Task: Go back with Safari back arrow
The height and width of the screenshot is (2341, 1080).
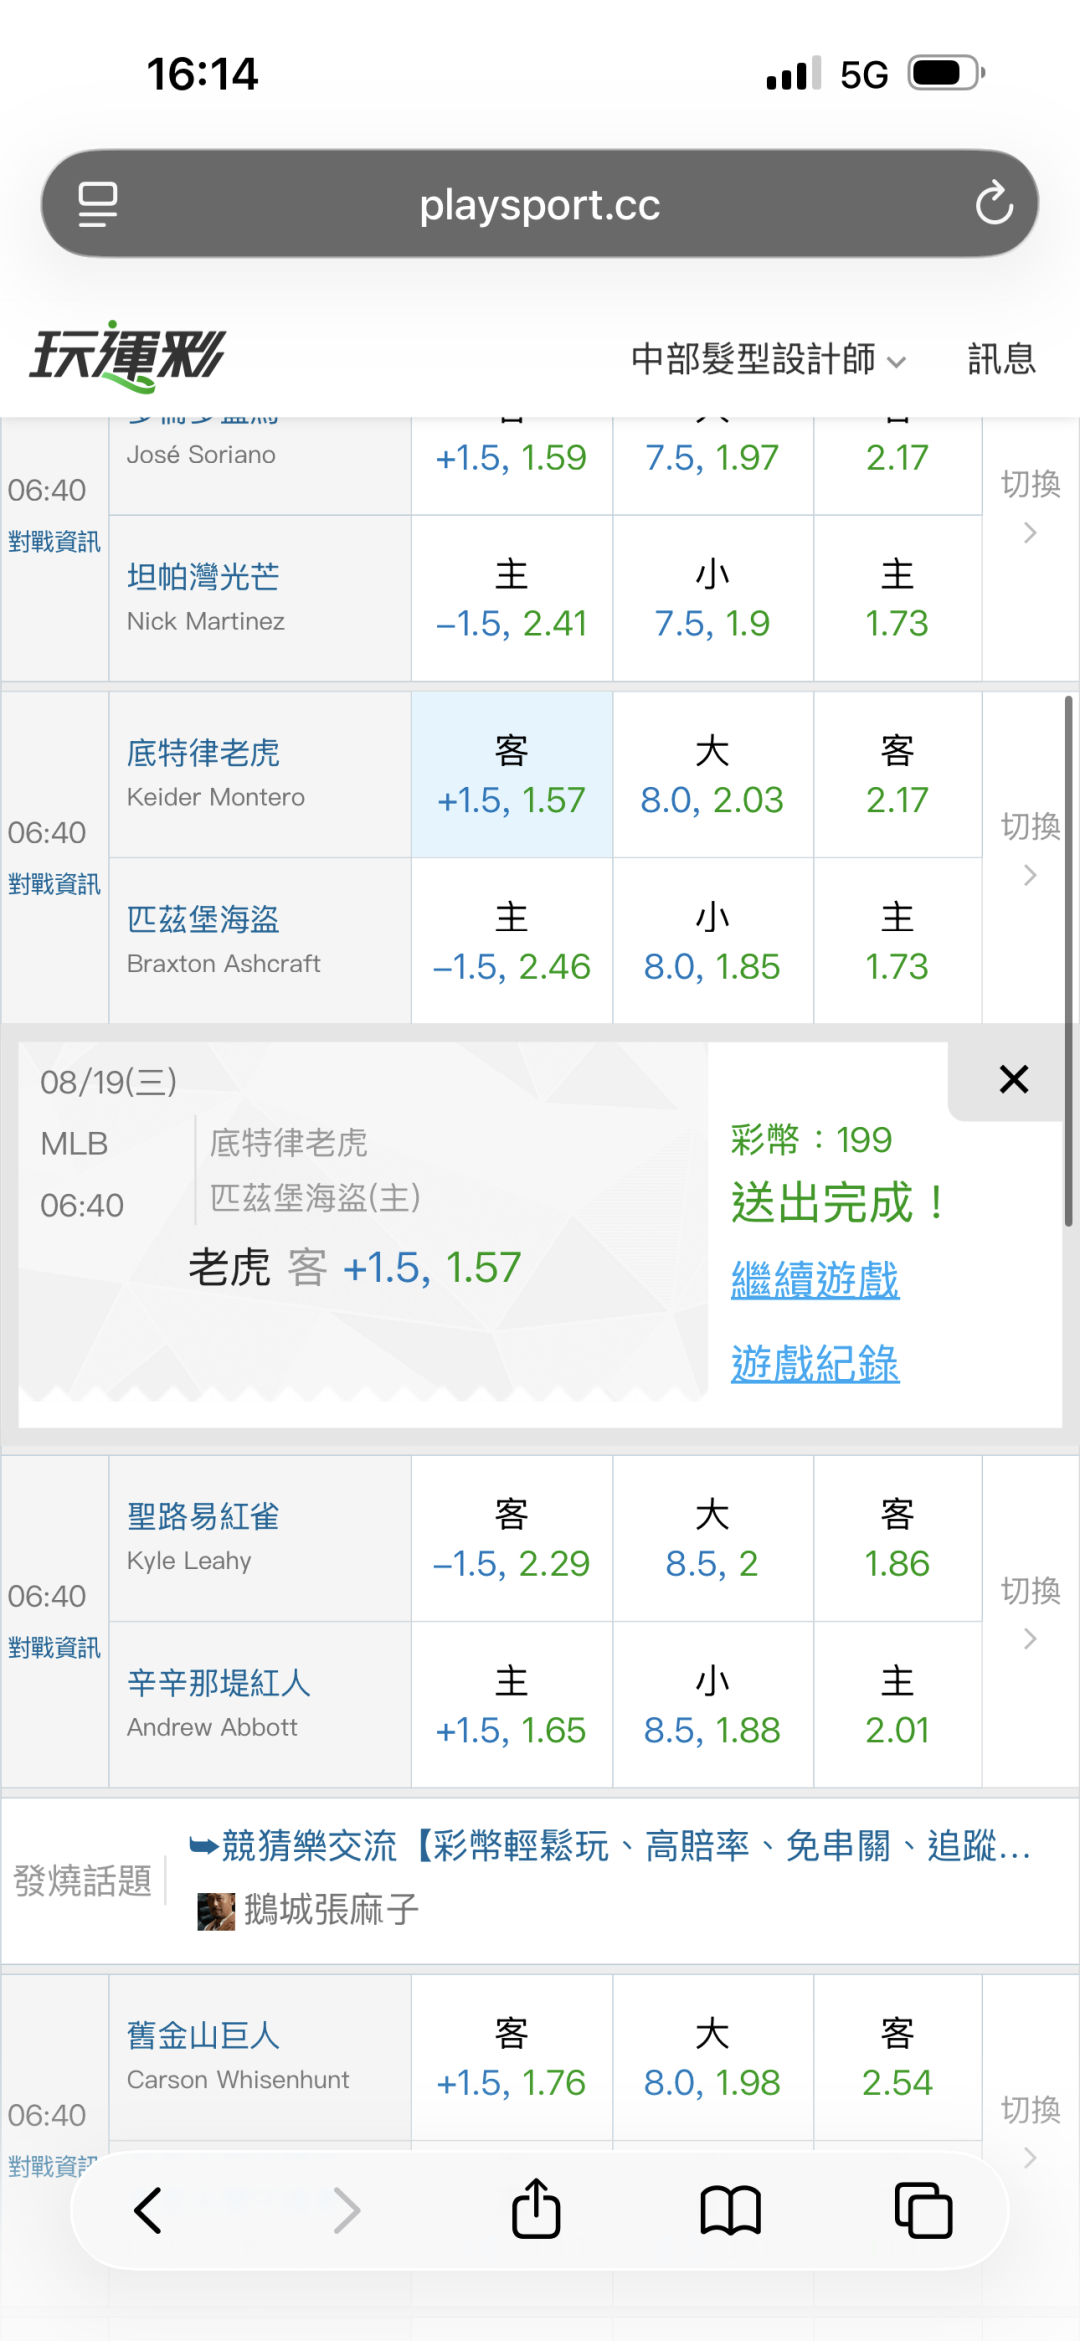Action: pos(148,2209)
